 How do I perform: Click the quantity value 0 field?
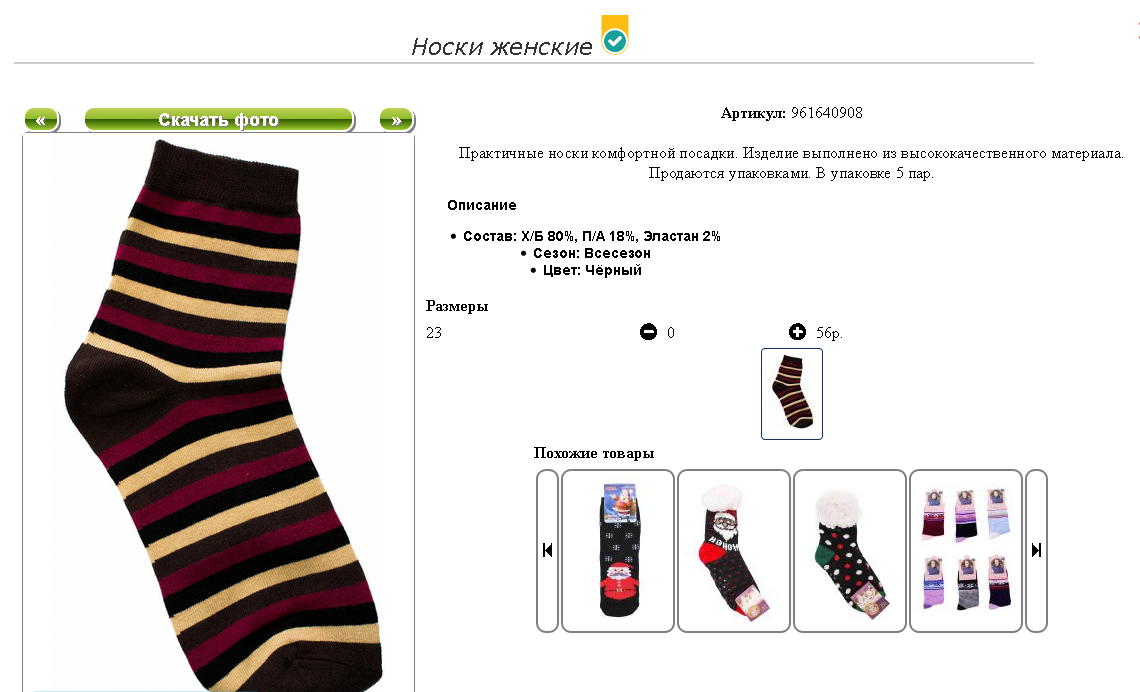(670, 333)
